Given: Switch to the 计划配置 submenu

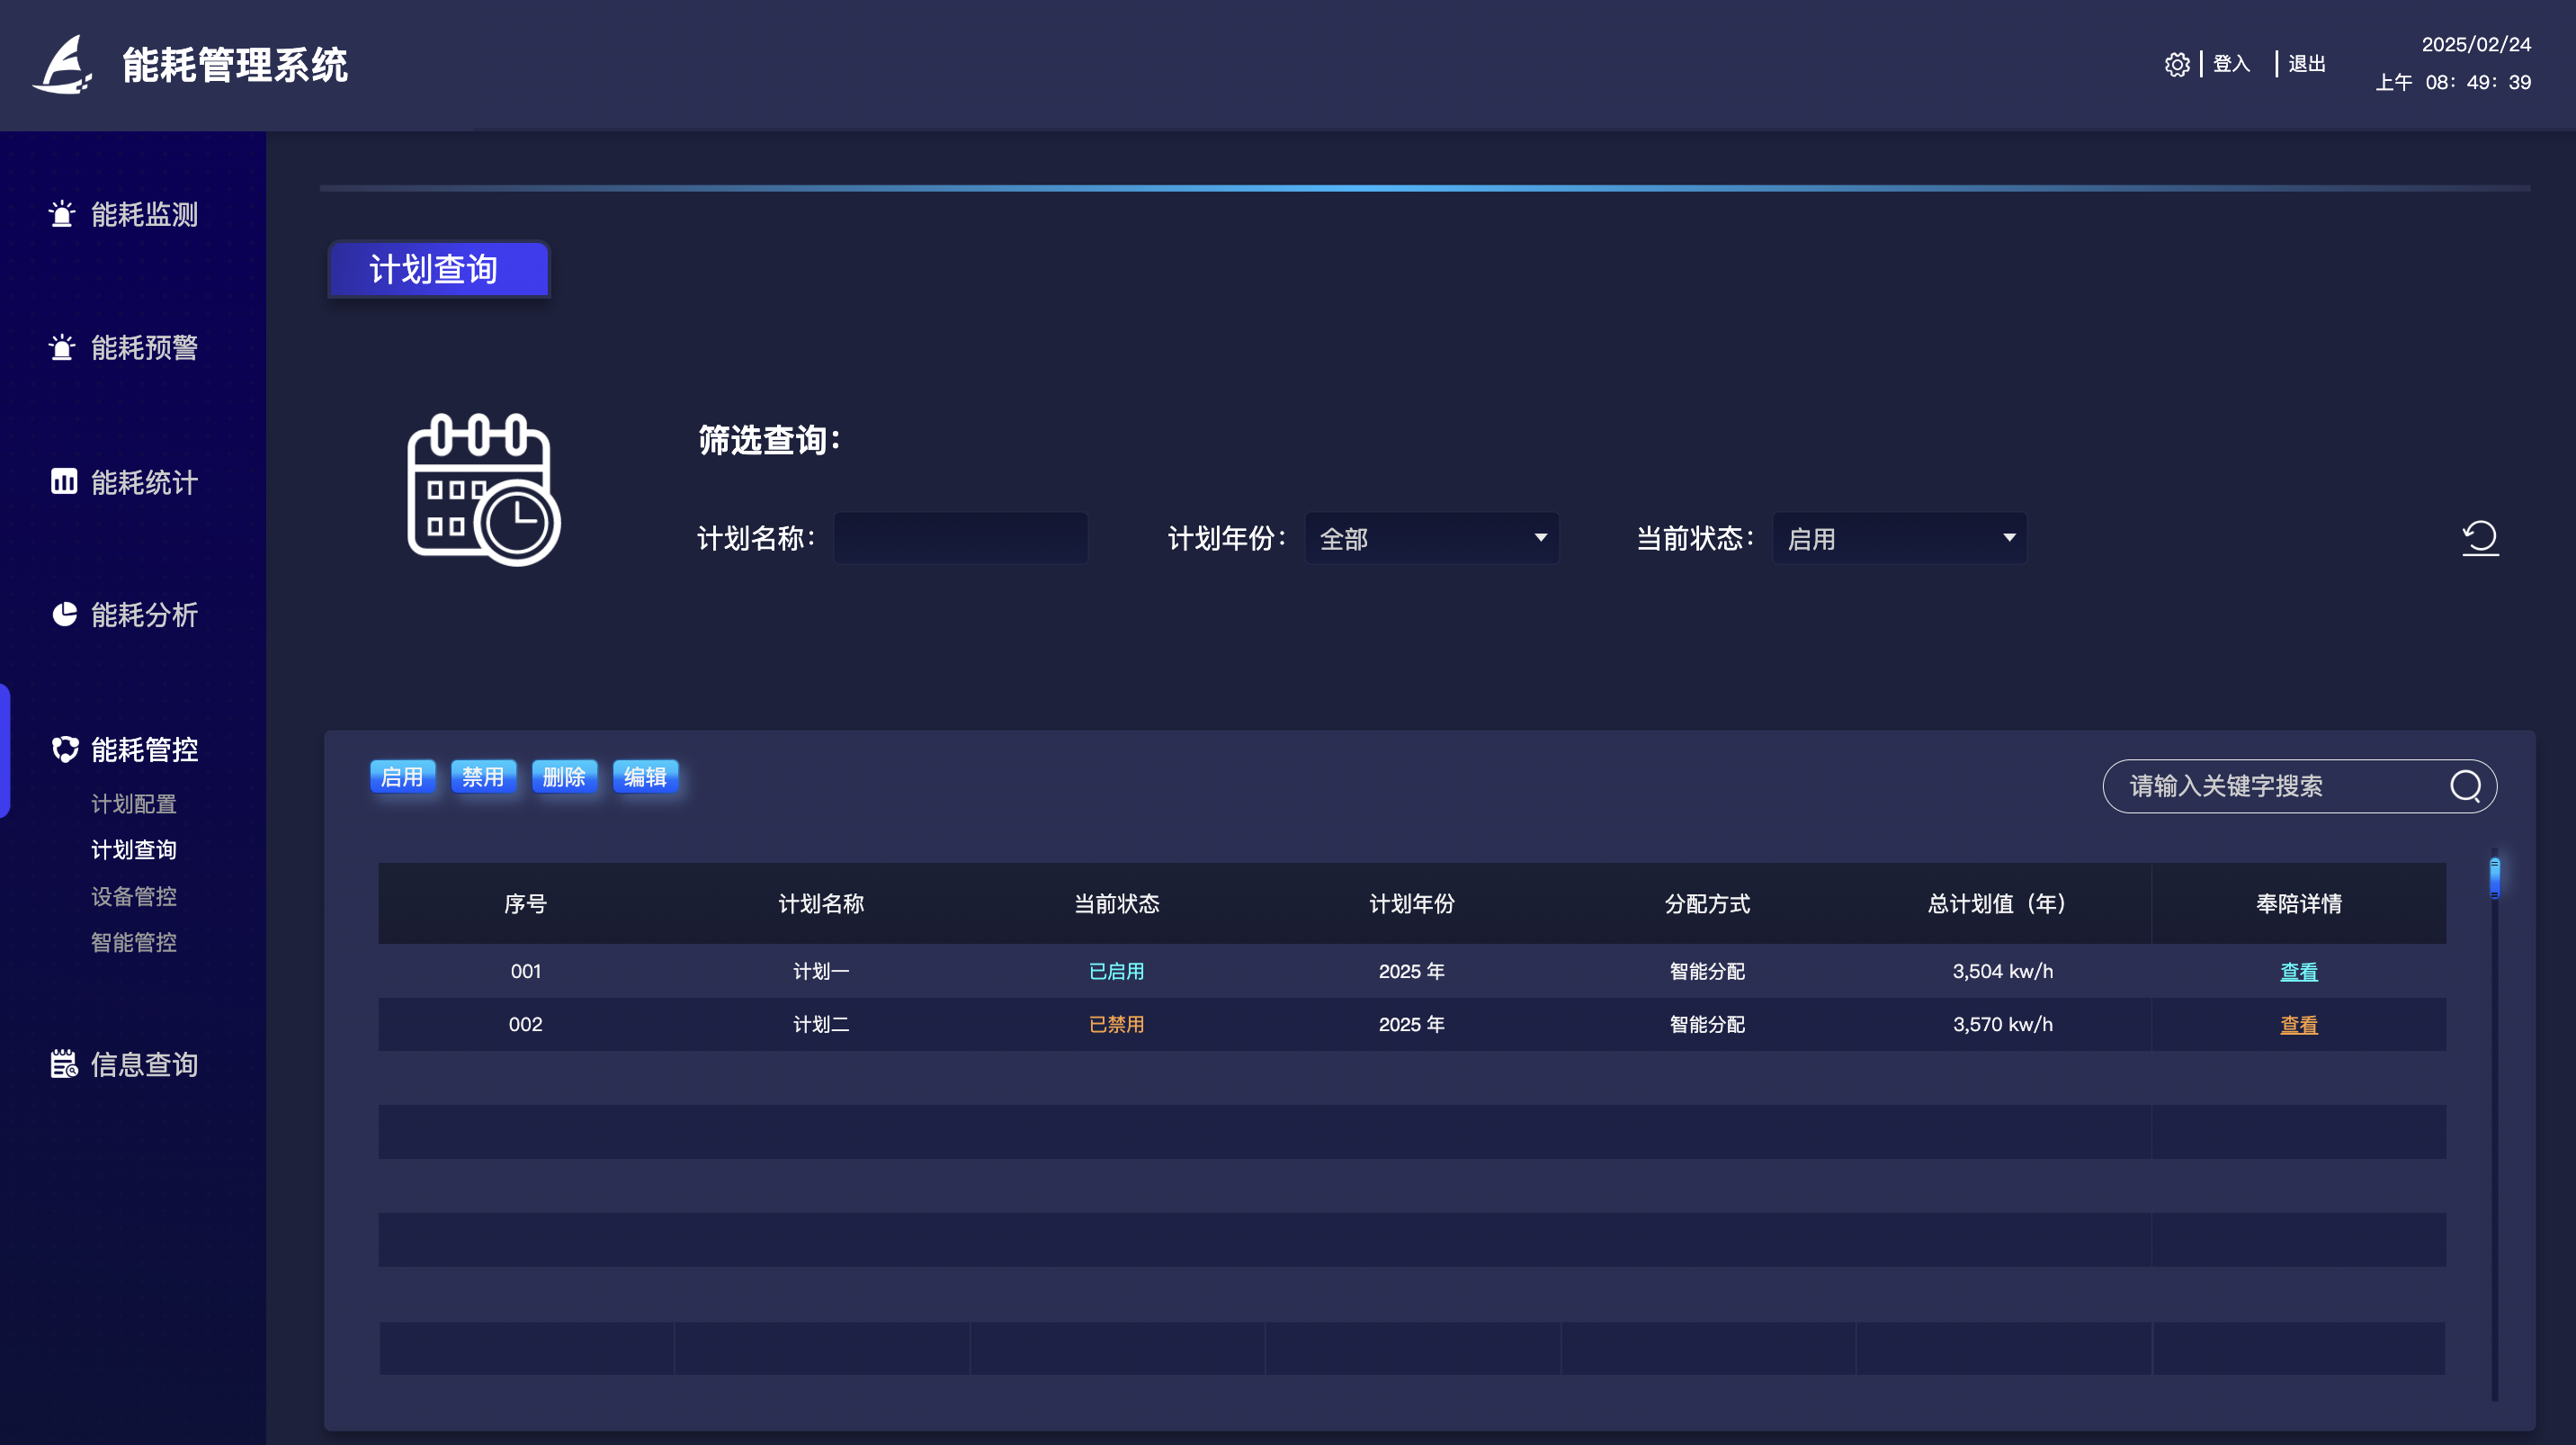Looking at the screenshot, I should pyautogui.click(x=134, y=803).
